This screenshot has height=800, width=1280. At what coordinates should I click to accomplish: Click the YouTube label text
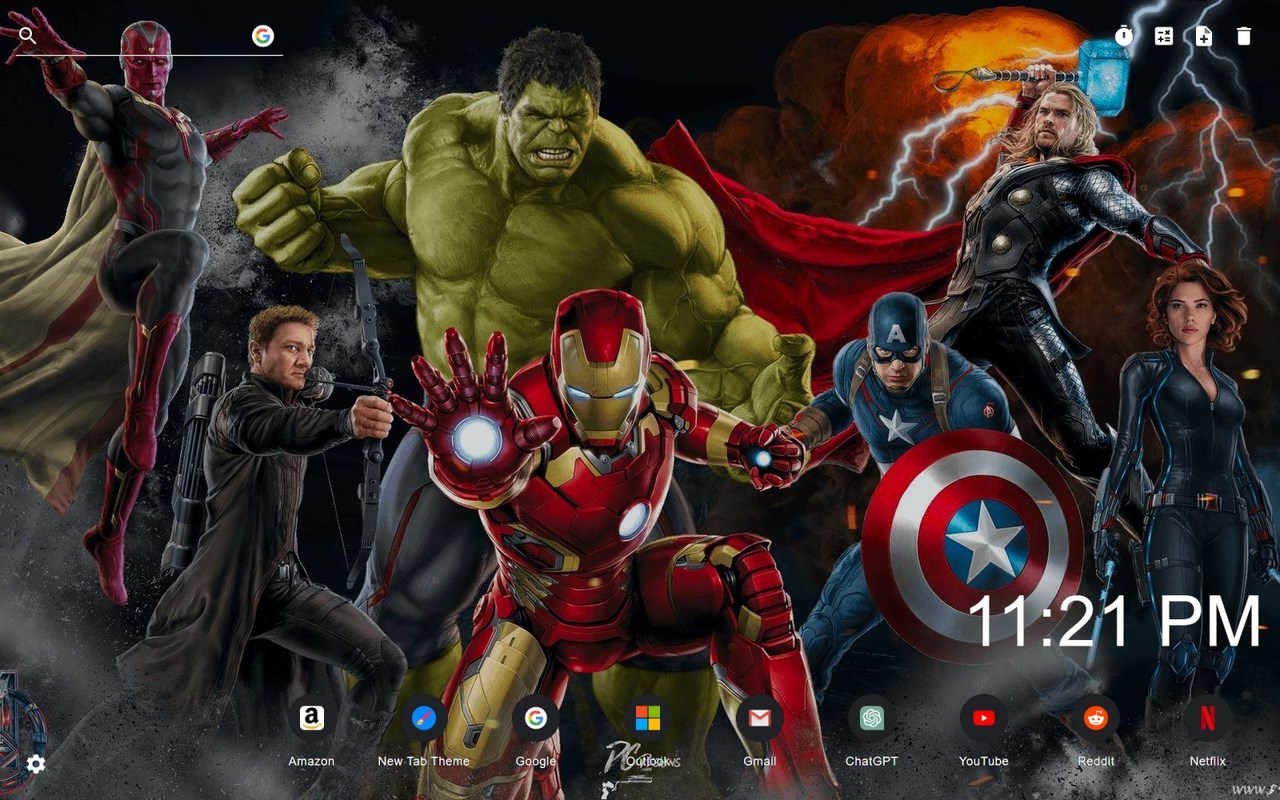(x=984, y=761)
